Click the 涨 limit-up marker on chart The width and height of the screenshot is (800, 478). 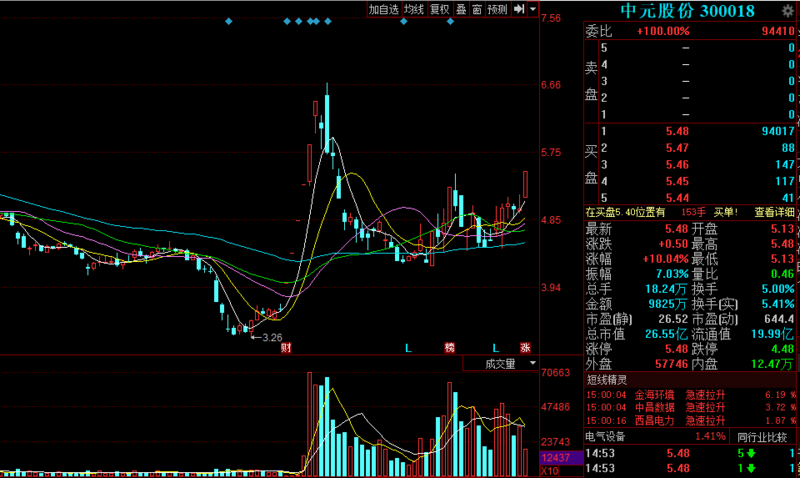tap(525, 348)
